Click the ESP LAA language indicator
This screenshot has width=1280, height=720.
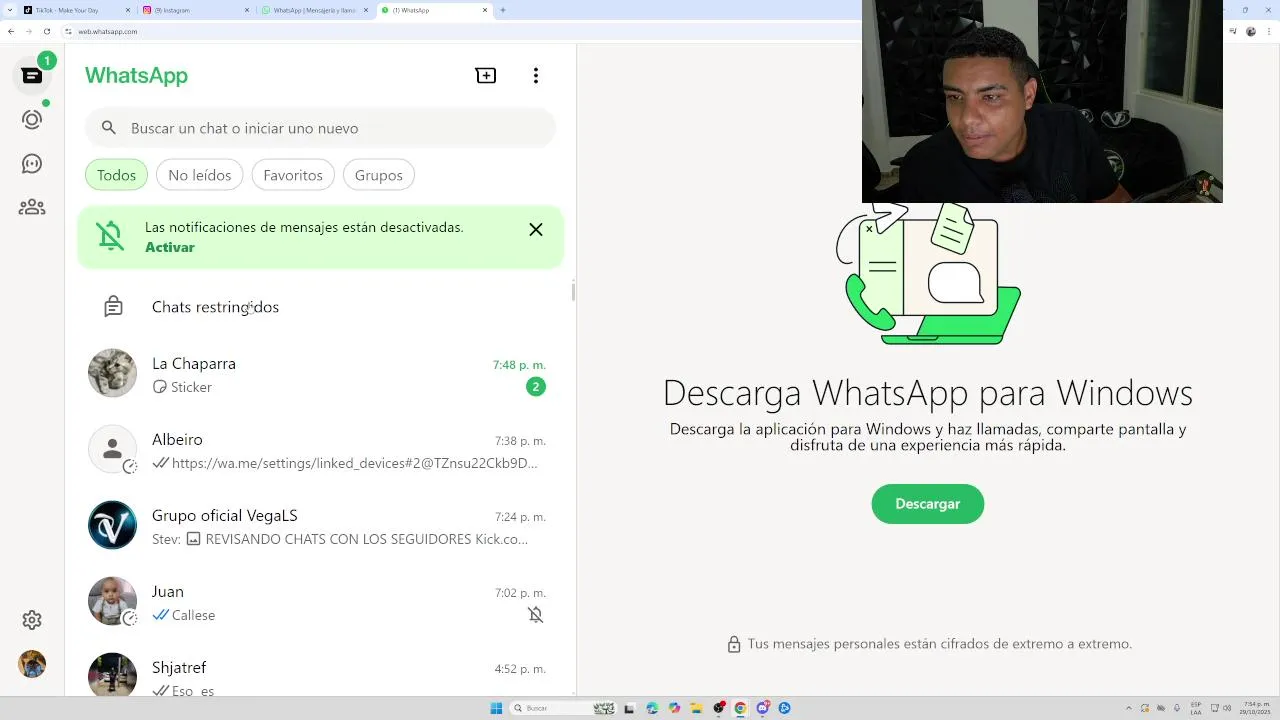click(1196, 708)
